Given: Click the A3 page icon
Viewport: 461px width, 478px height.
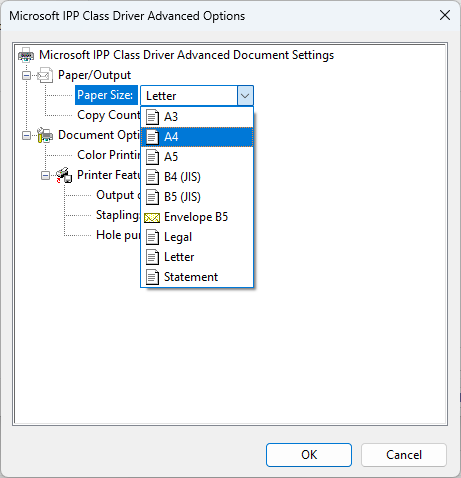Looking at the screenshot, I should point(152,117).
